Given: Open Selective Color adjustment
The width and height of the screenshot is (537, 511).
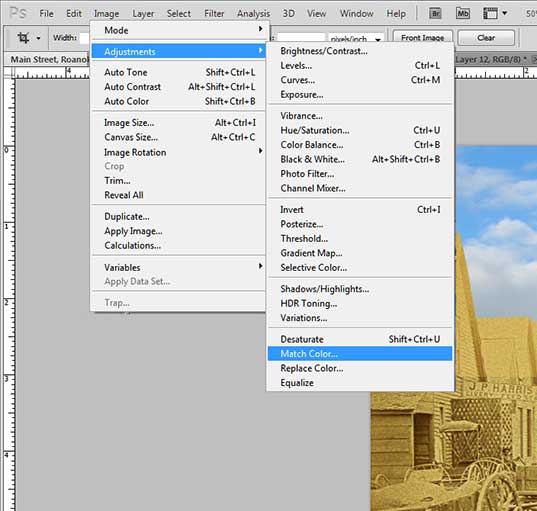Looking at the screenshot, I should pos(360,267).
